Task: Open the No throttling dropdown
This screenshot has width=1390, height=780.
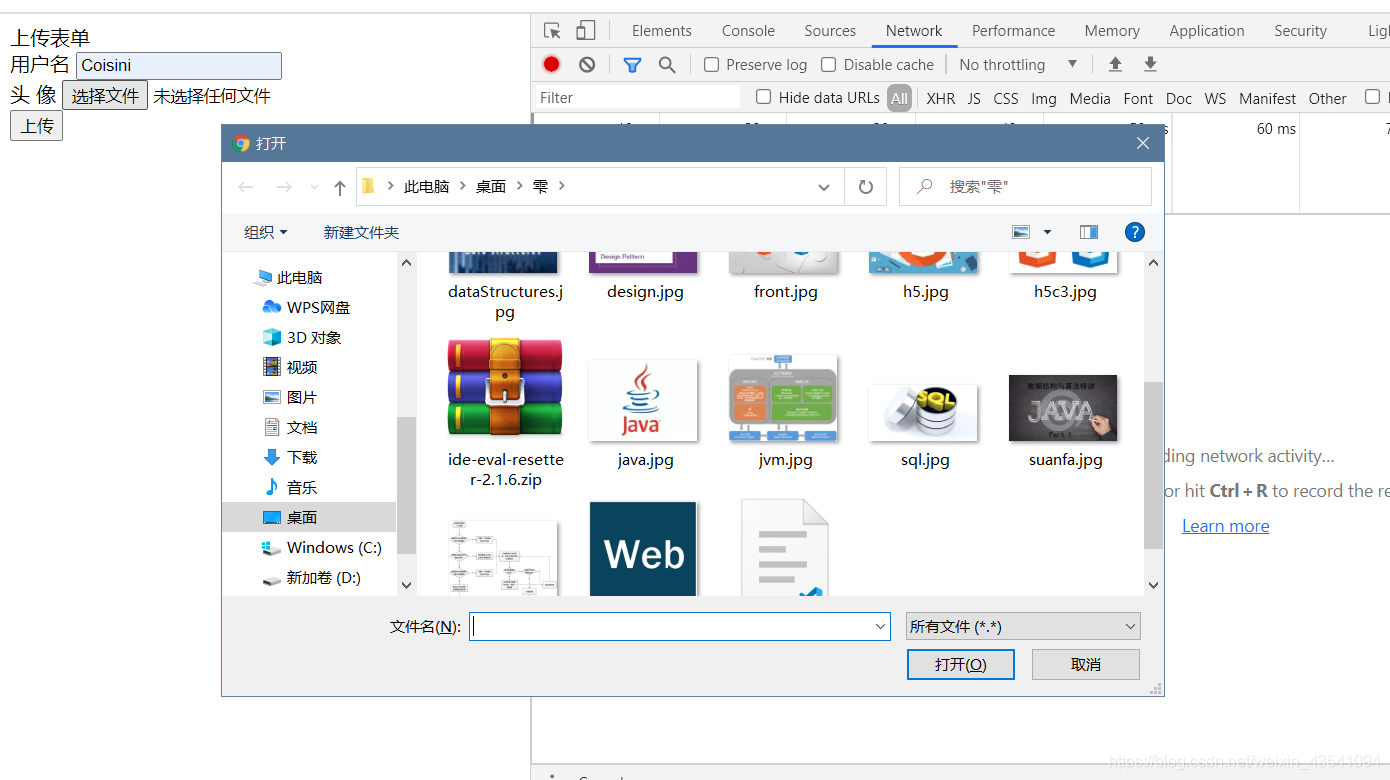Action: click(x=1018, y=65)
